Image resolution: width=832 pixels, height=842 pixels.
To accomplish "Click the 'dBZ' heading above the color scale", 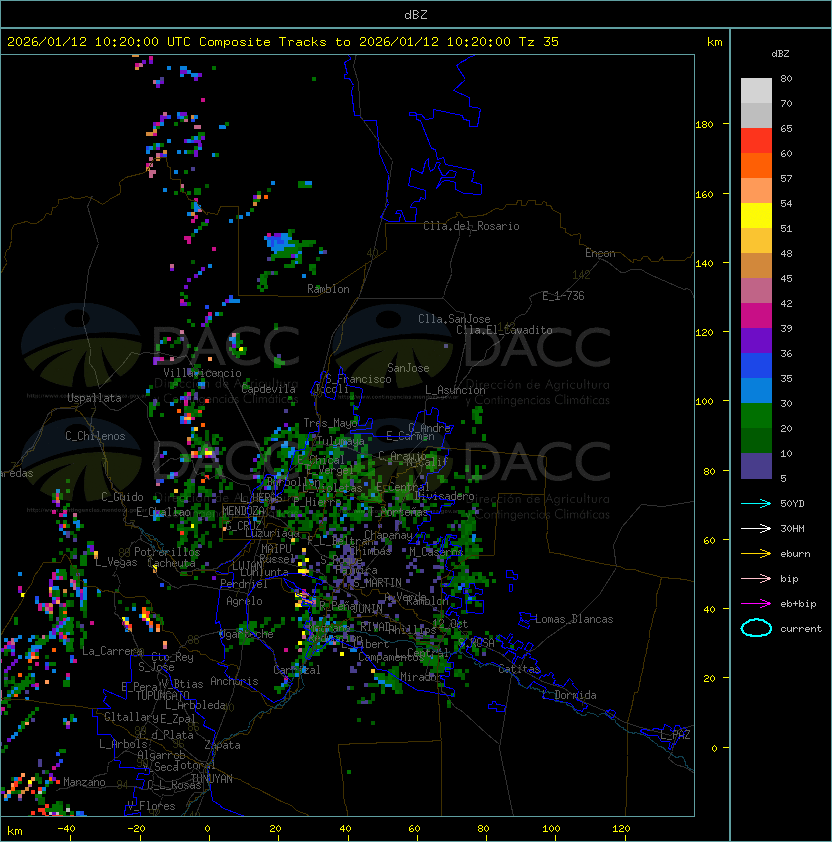I will point(780,54).
